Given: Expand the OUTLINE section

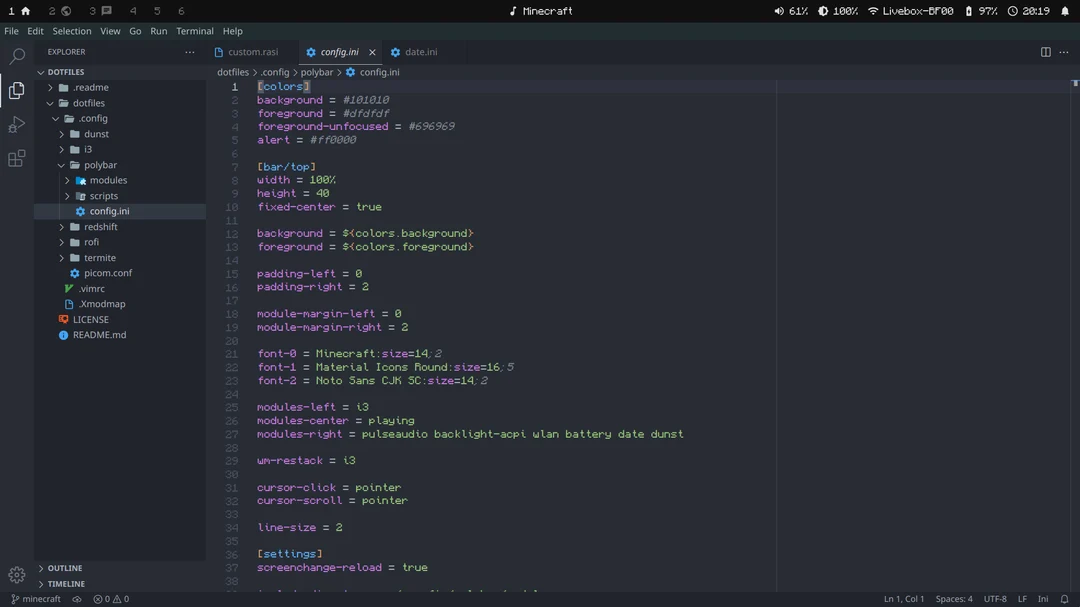Looking at the screenshot, I should (65, 567).
